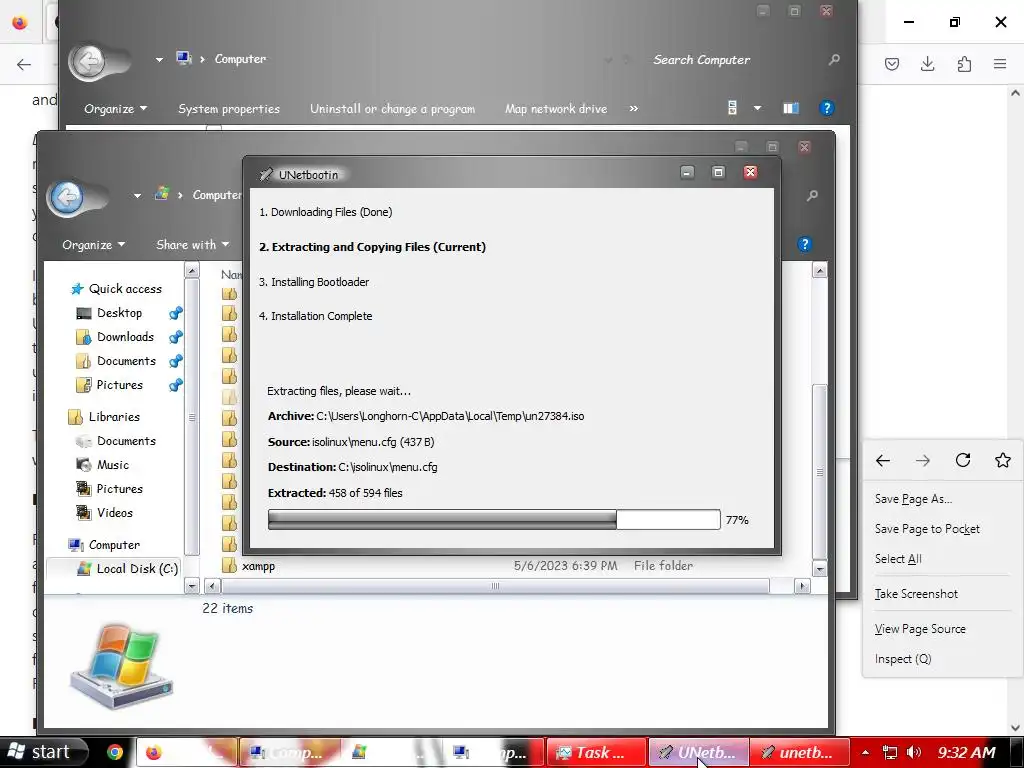The height and width of the screenshot is (768, 1024).
Task: Open Pictures under Quick access
Action: pyautogui.click(x=110, y=385)
